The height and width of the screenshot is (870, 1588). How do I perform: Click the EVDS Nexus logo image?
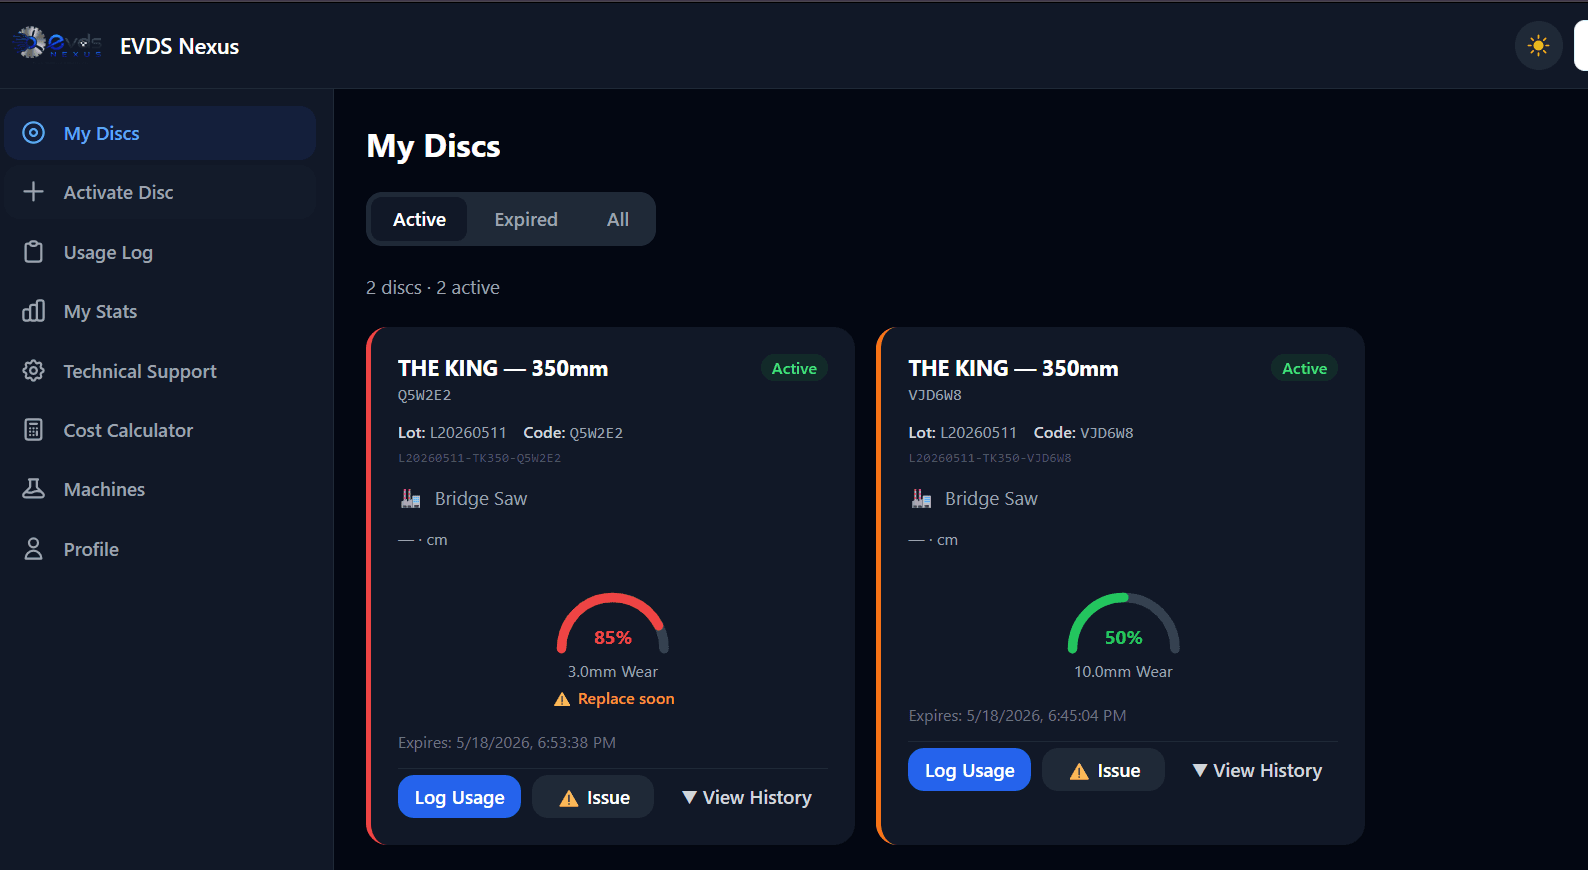(x=58, y=43)
